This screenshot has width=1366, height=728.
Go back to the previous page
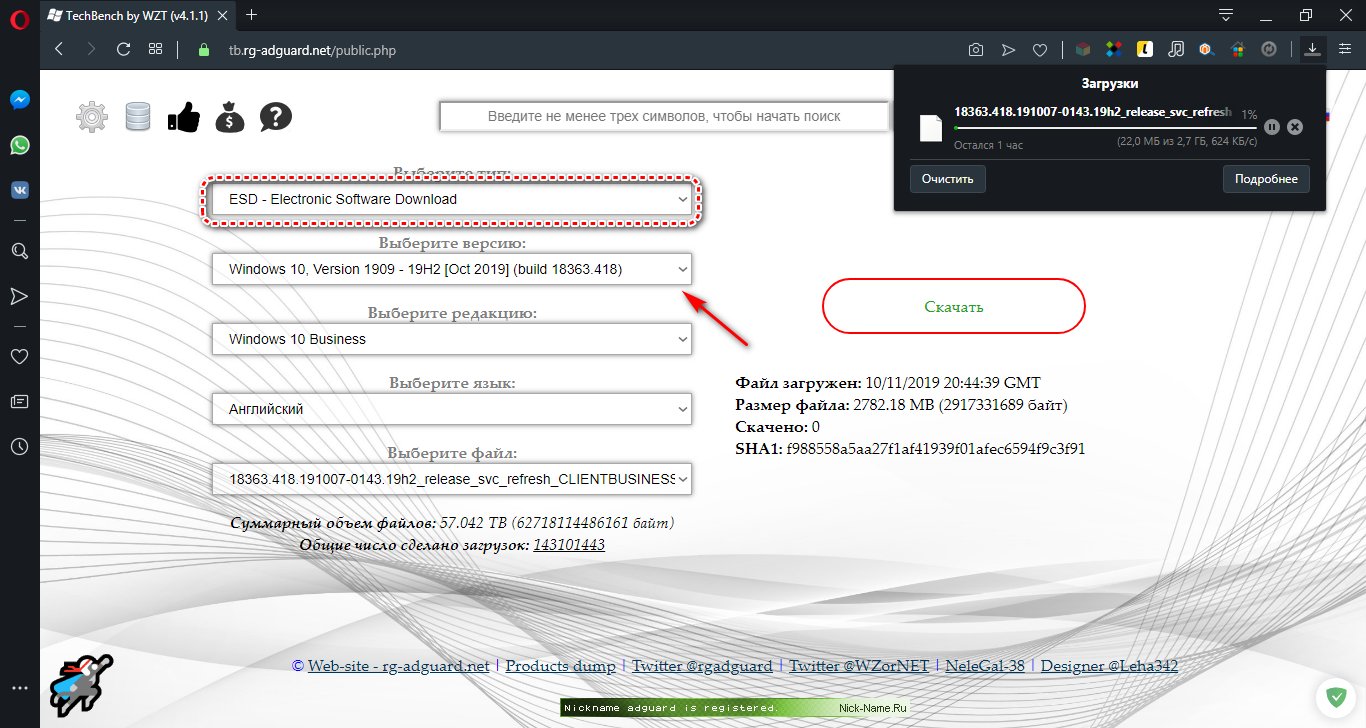(x=59, y=49)
